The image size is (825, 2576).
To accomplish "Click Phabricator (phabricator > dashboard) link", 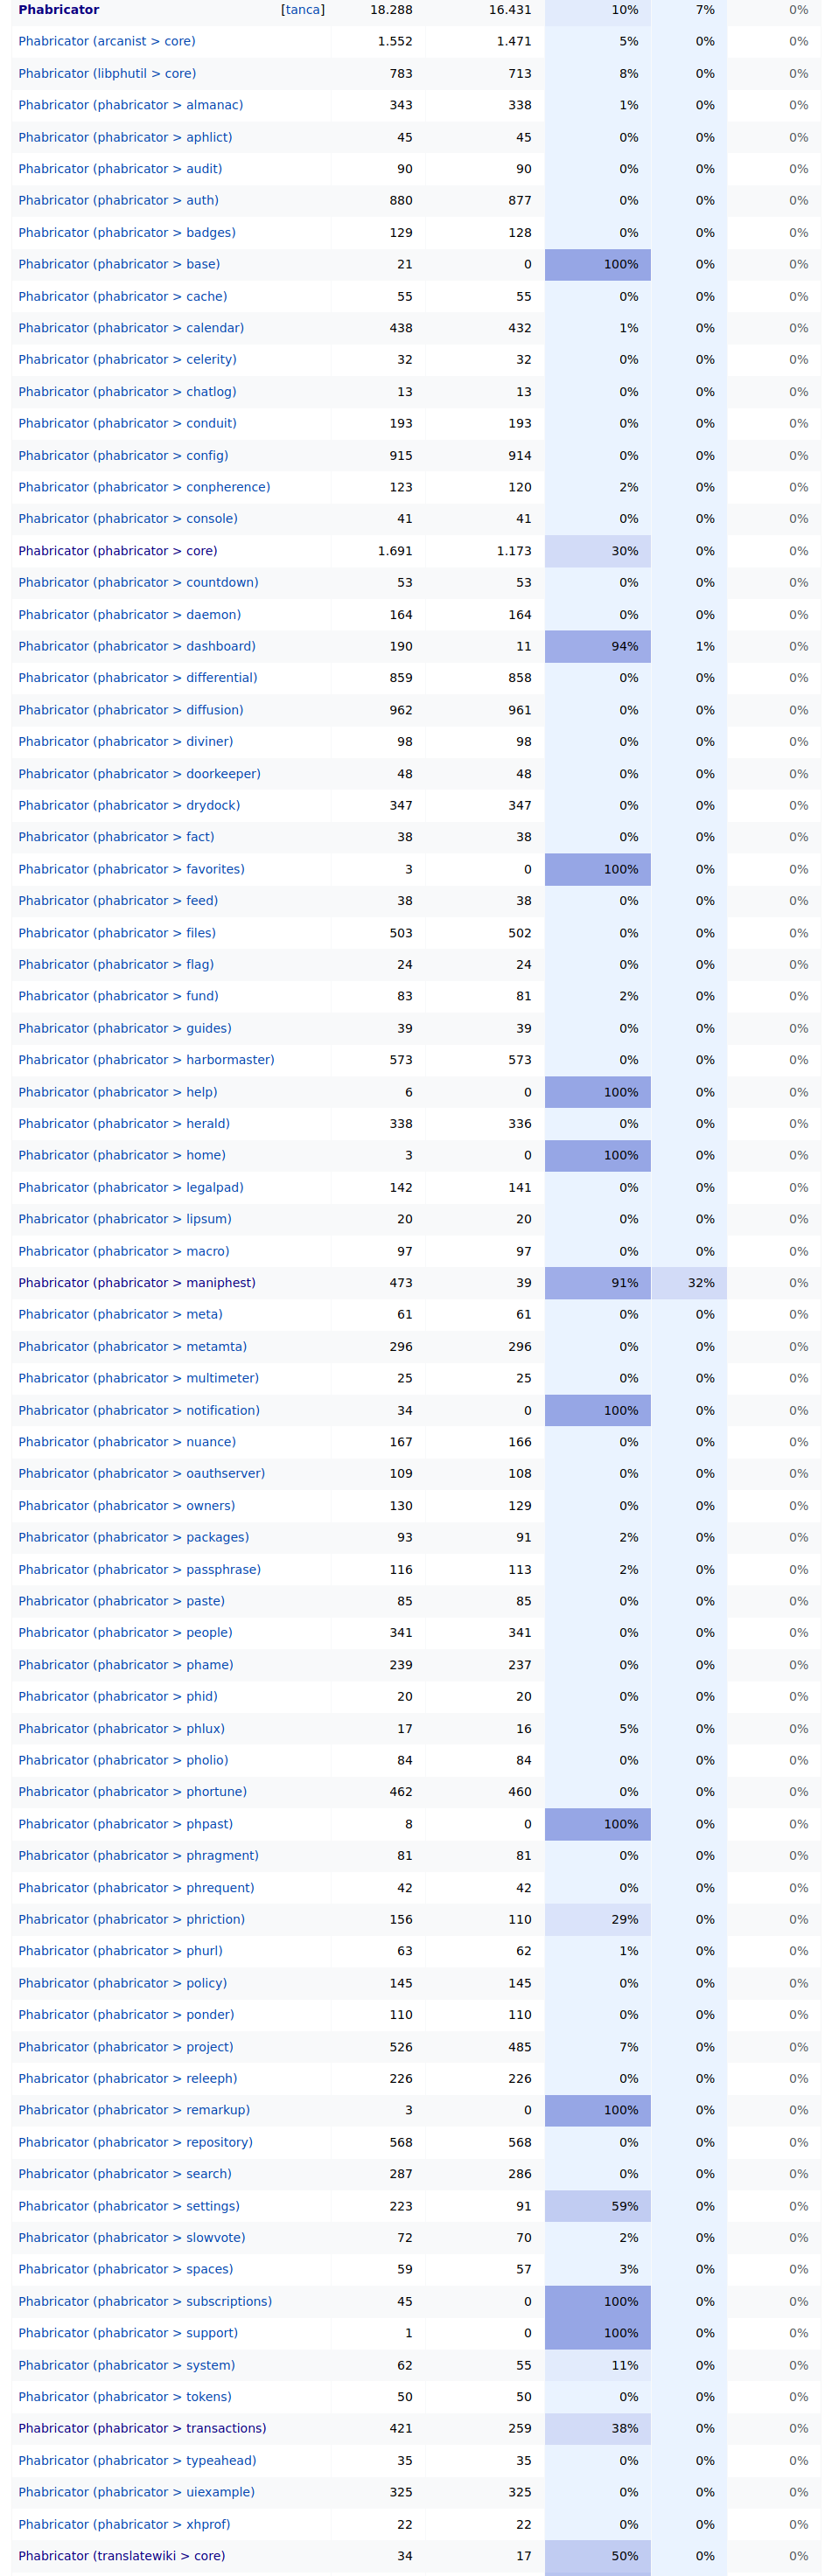I will point(137,646).
